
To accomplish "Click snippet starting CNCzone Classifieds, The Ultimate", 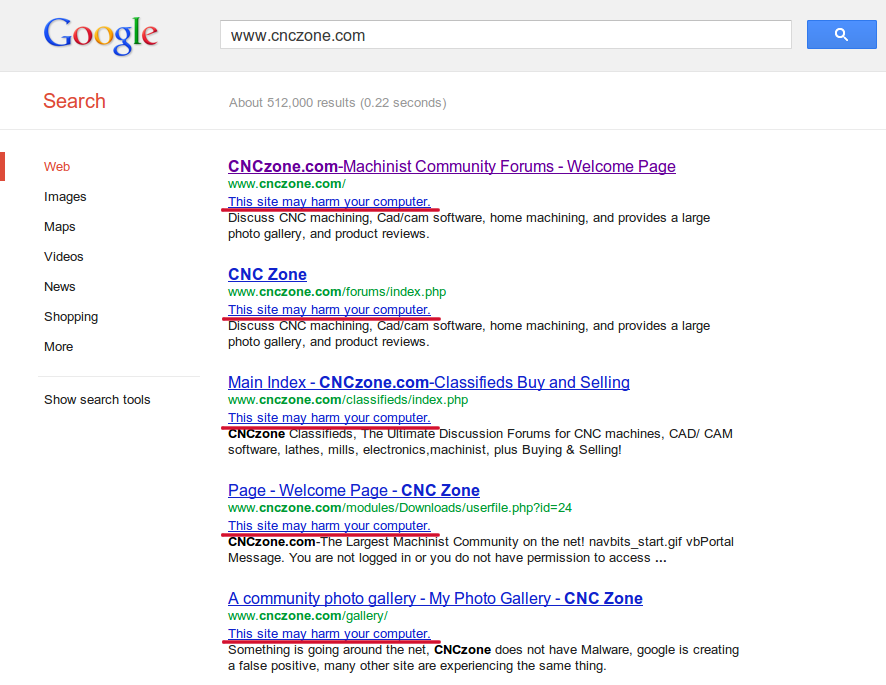I will coord(480,442).
